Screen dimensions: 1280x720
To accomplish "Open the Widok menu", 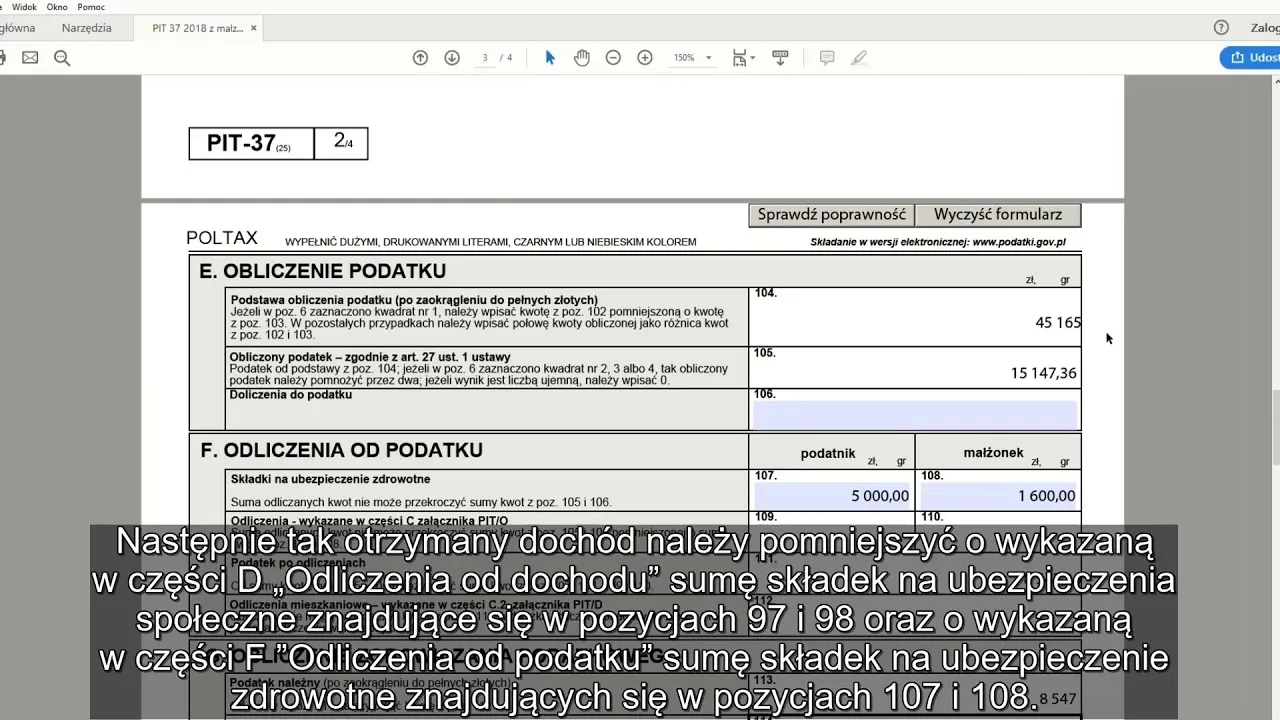I will click(24, 6).
